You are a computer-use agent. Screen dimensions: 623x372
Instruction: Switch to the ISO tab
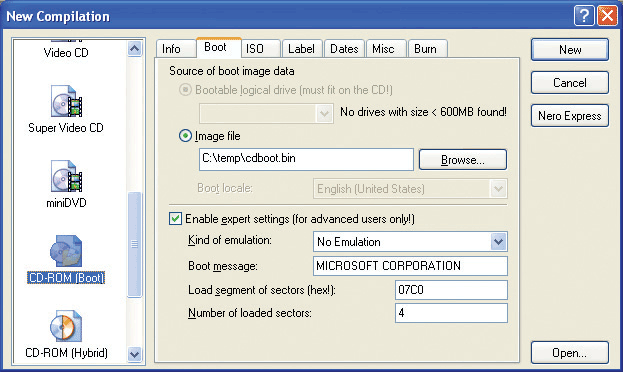[261, 49]
